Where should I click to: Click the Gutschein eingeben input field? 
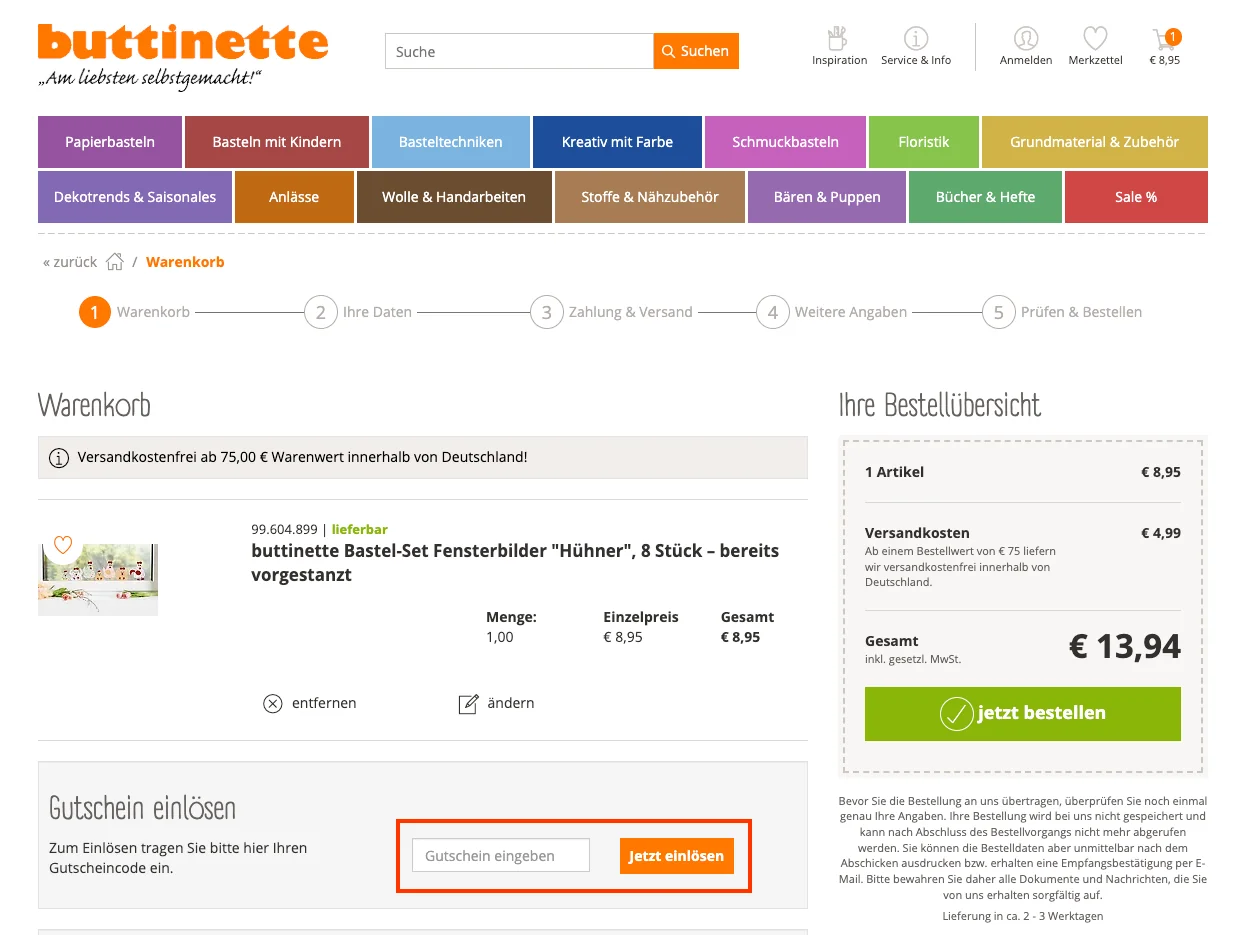click(500, 855)
